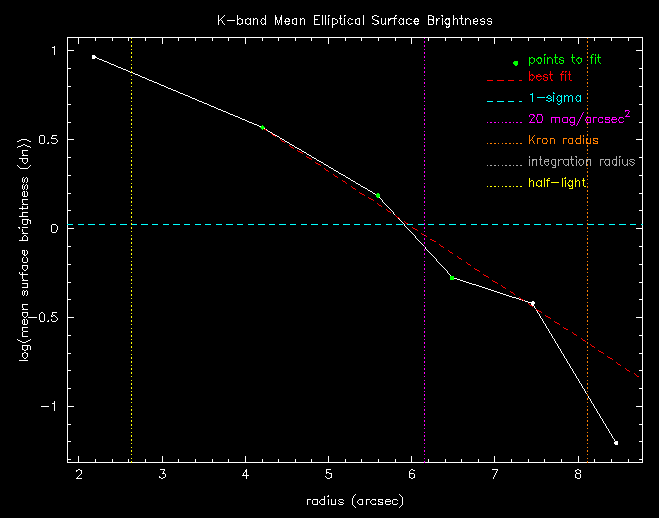659x518 pixels.
Task: Click the vertical y-axis label for mean surface brightness
Action: (27, 247)
